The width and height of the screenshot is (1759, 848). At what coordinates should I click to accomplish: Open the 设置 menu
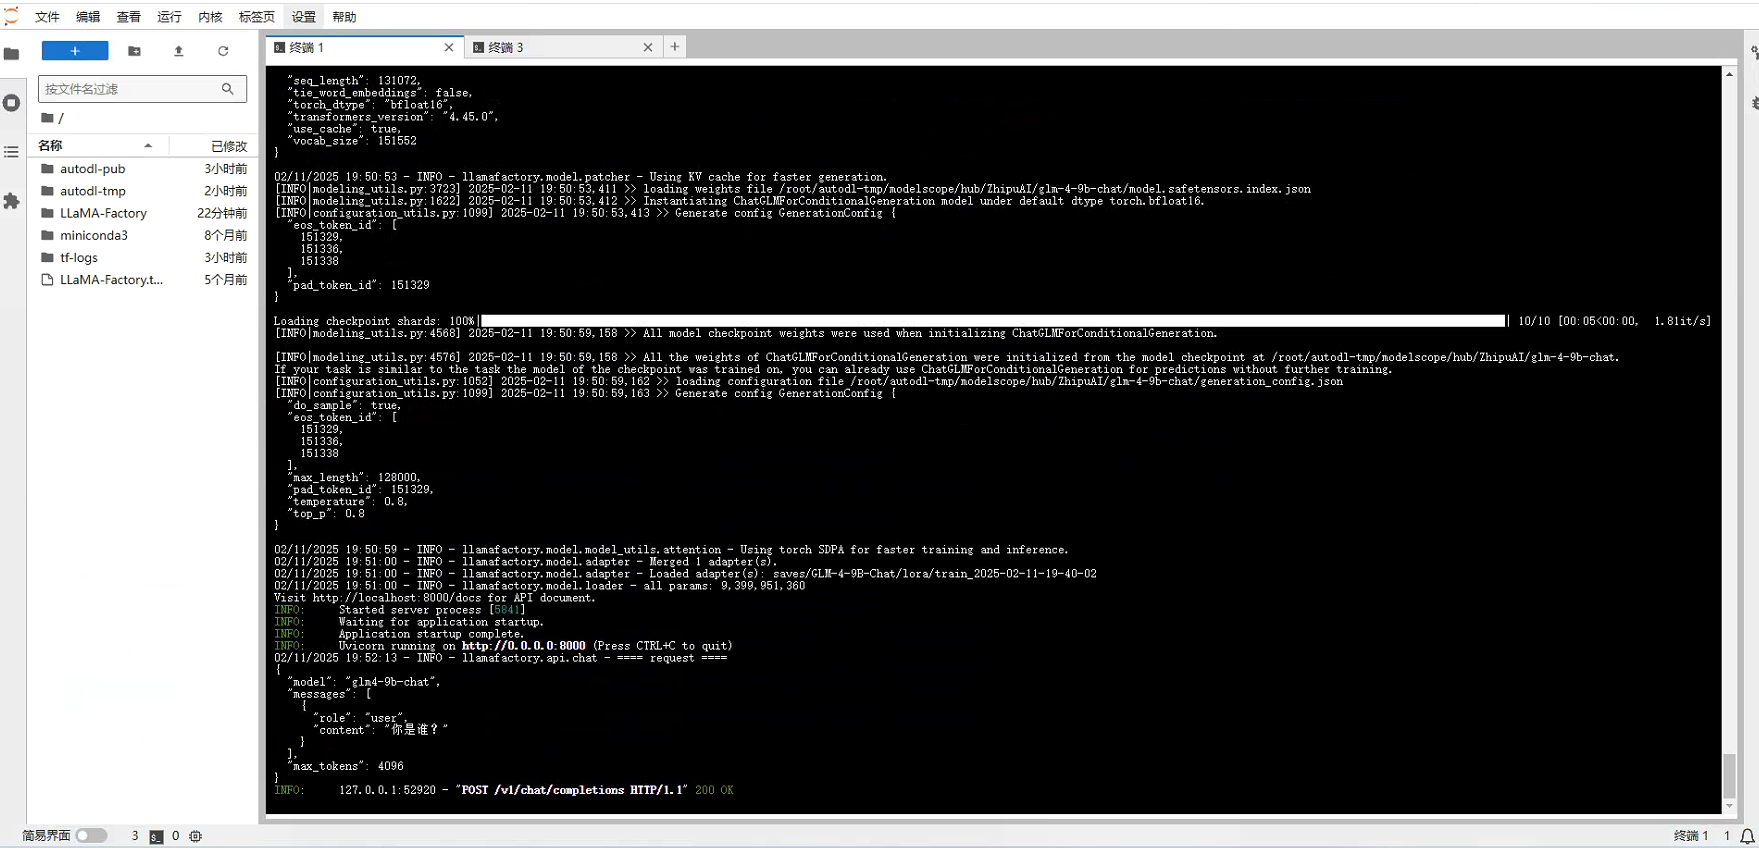[x=304, y=17]
